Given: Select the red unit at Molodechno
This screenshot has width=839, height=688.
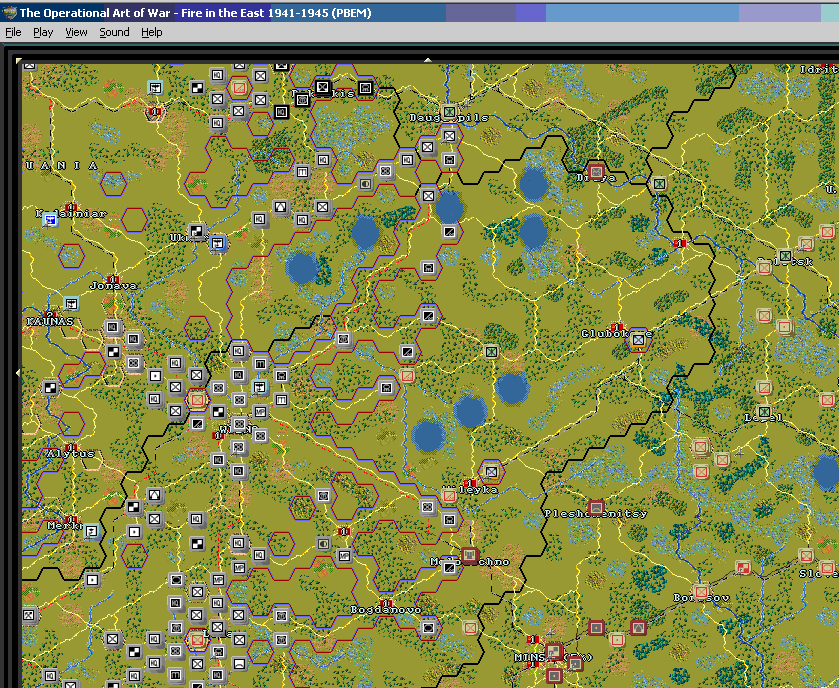Looking at the screenshot, I should click(x=469, y=556).
